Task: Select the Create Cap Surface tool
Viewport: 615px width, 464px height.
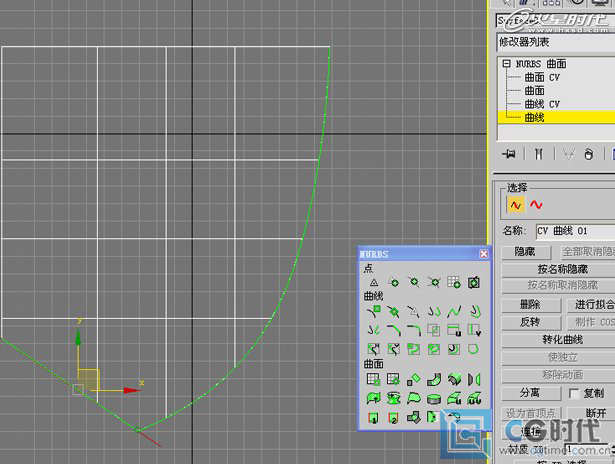Action: (x=434, y=398)
